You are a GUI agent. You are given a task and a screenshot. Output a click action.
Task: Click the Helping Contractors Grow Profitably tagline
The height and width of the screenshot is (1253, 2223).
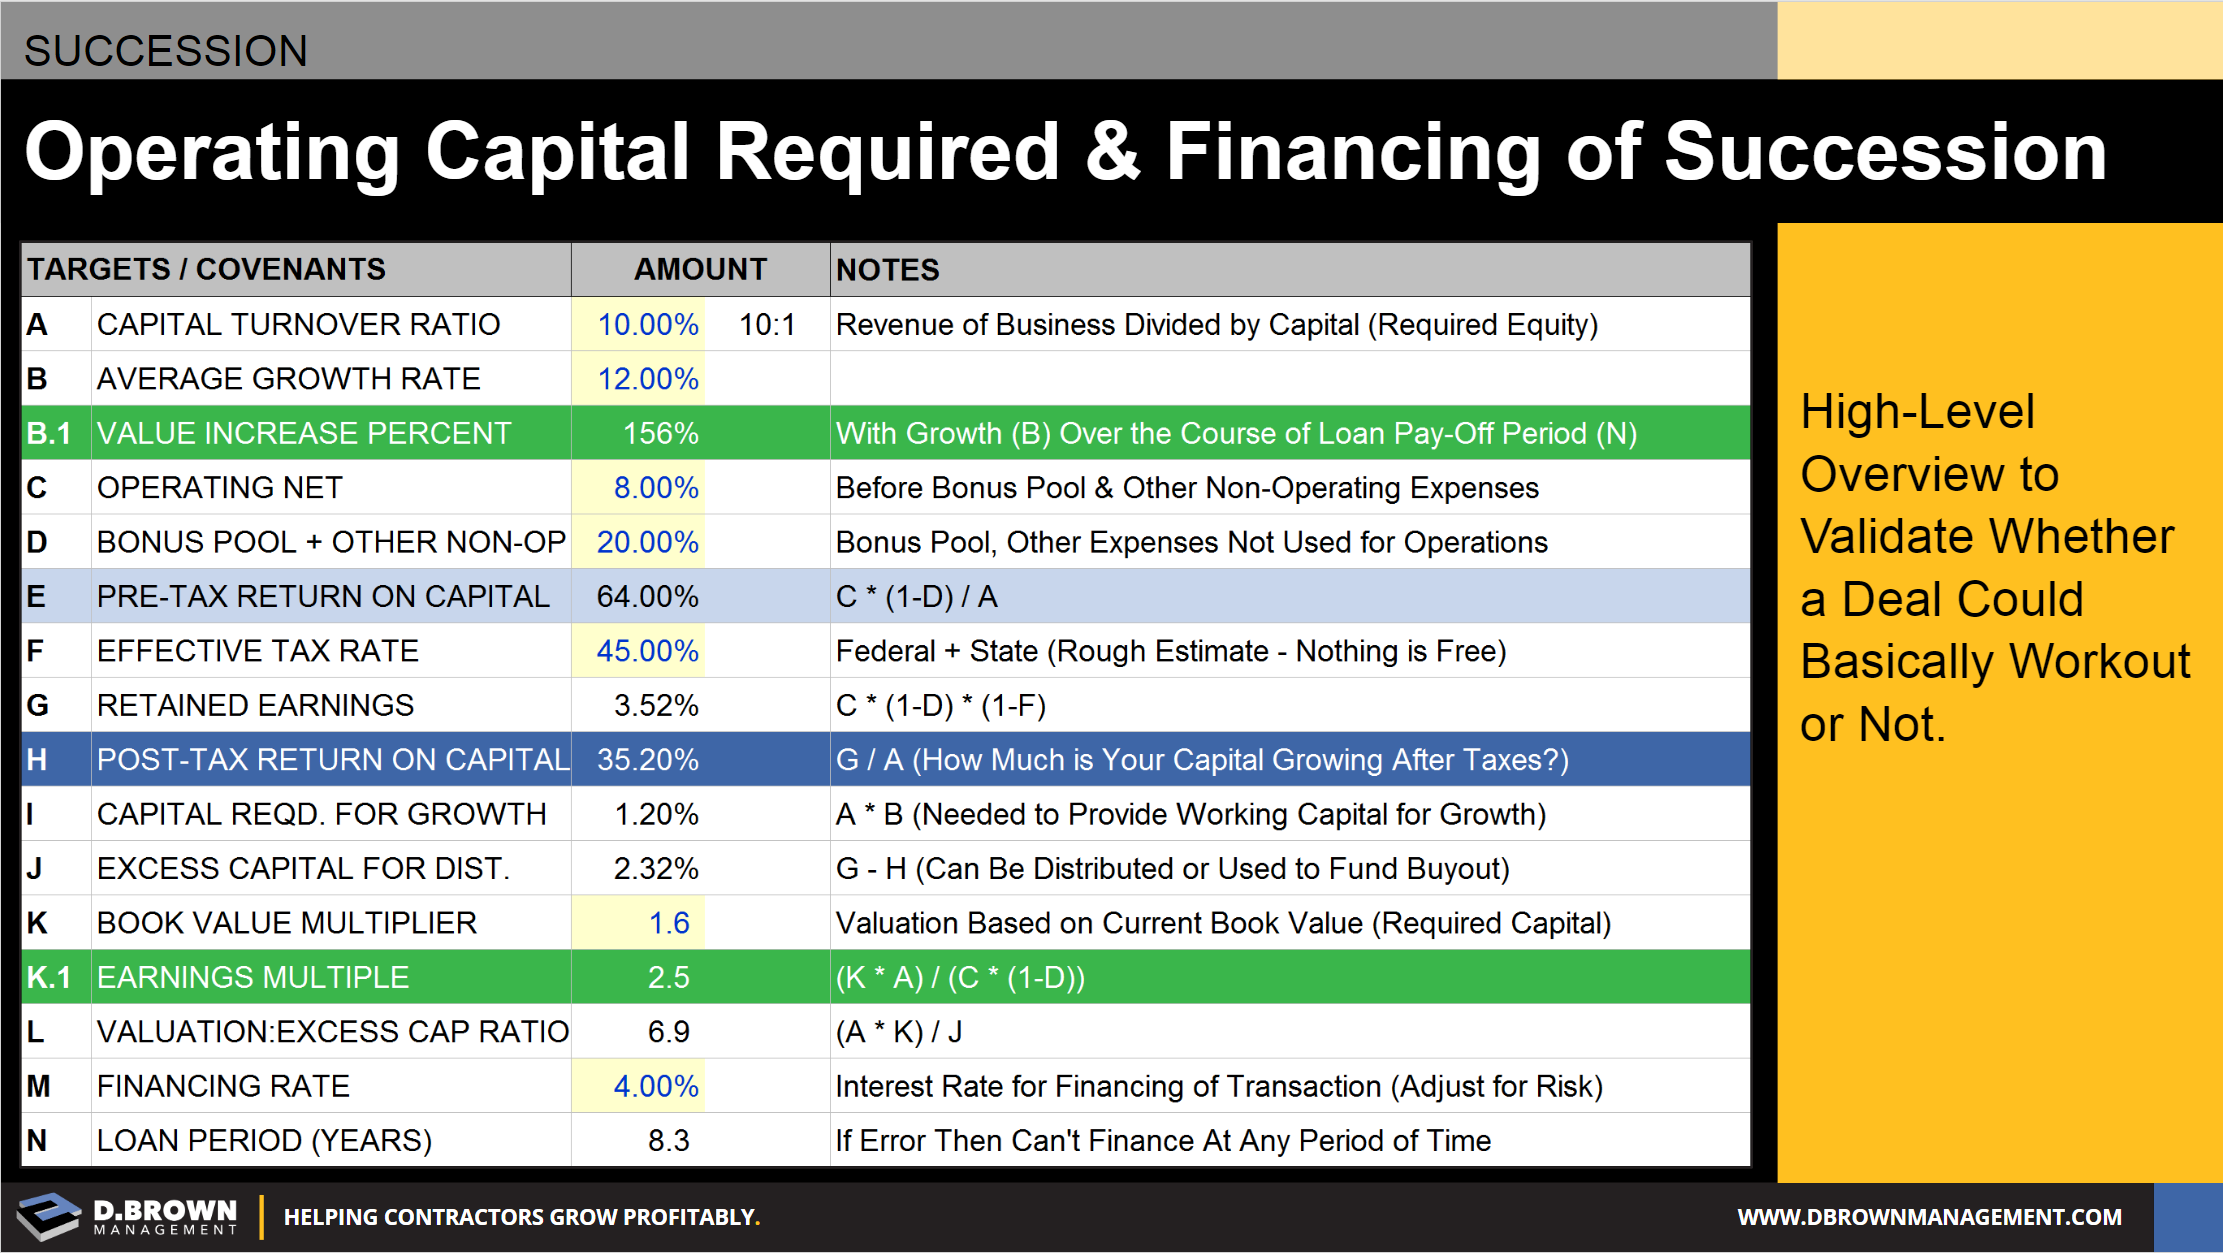[x=521, y=1217]
